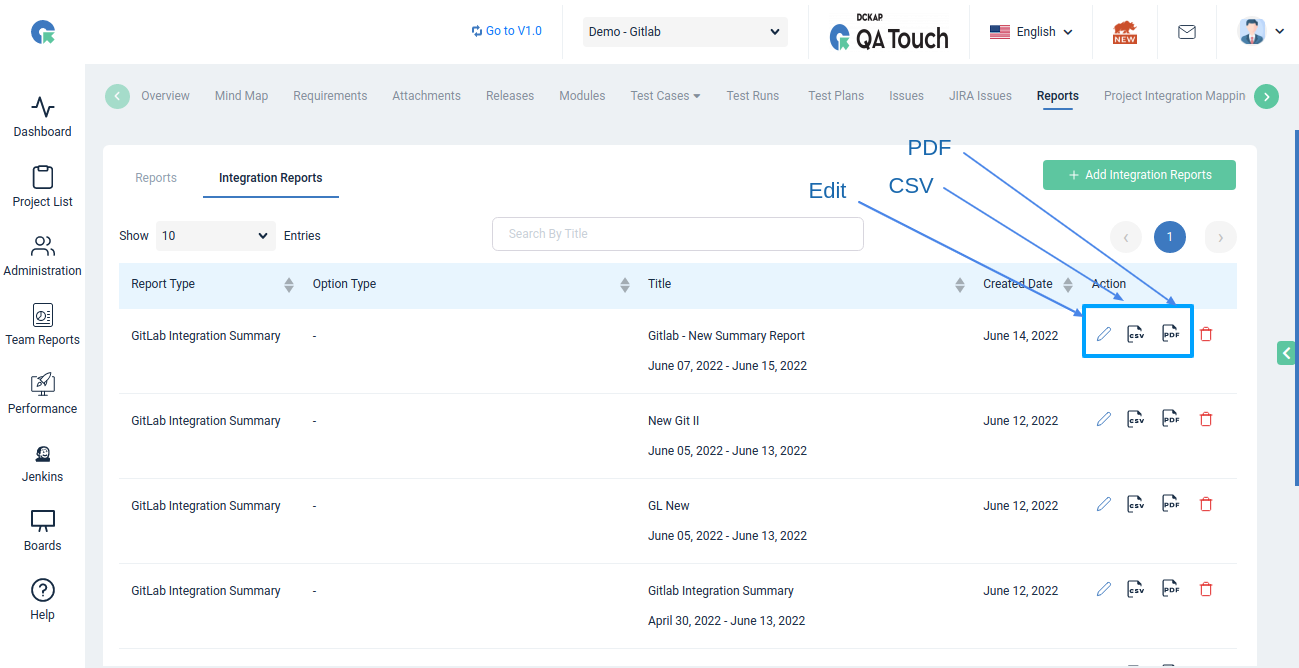Go to previous page of results
This screenshot has width=1299, height=668.
tap(1126, 237)
